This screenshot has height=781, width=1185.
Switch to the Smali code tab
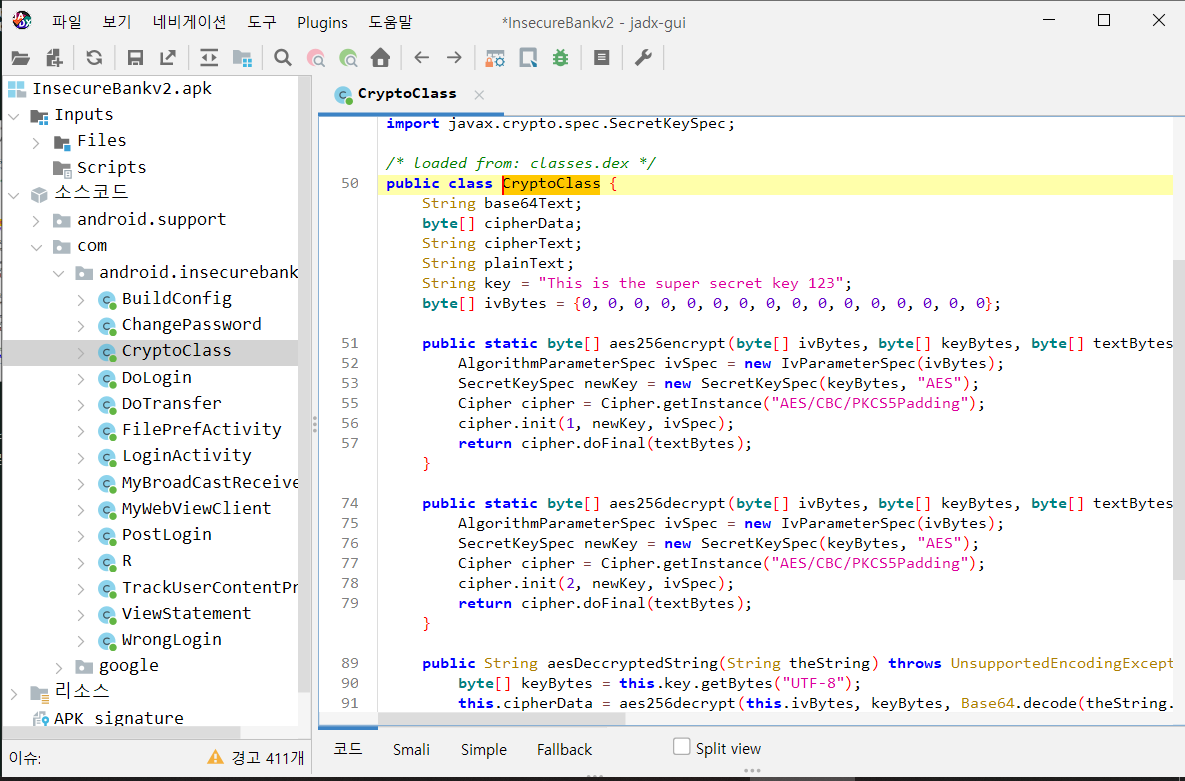[411, 749]
